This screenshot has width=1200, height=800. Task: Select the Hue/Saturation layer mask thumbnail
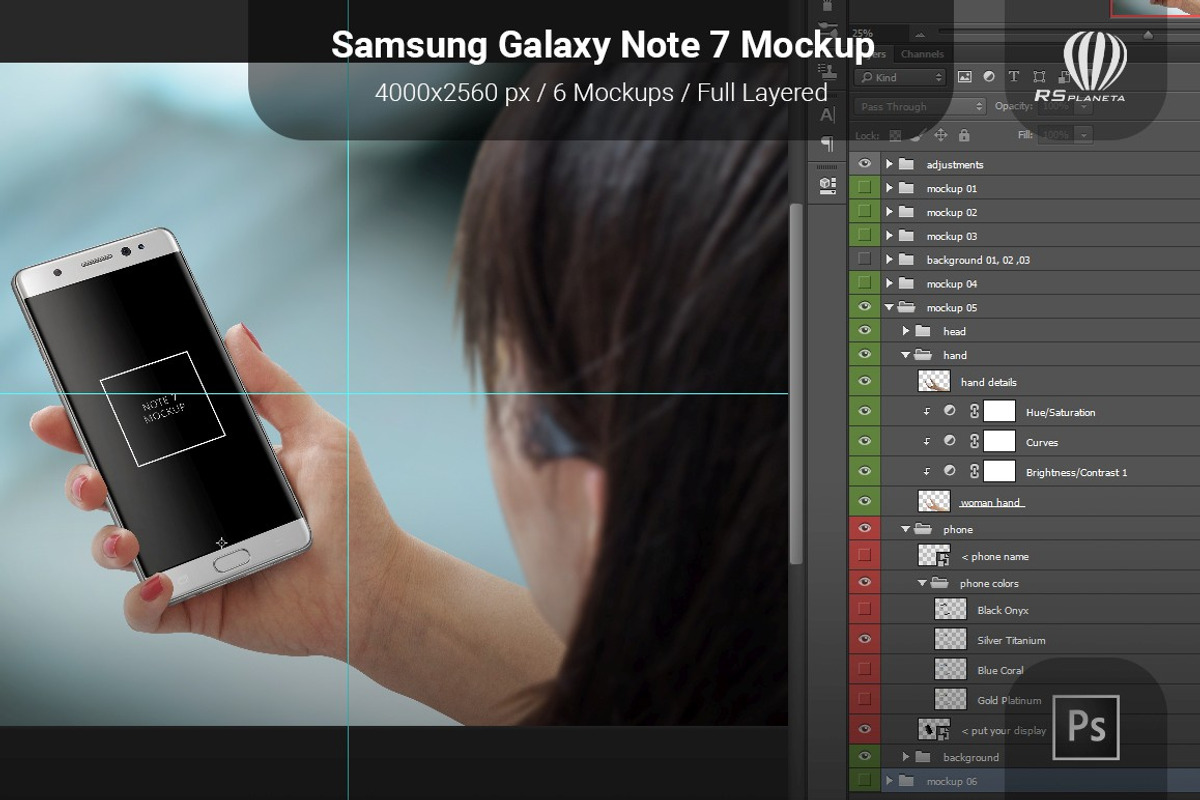coord(999,411)
